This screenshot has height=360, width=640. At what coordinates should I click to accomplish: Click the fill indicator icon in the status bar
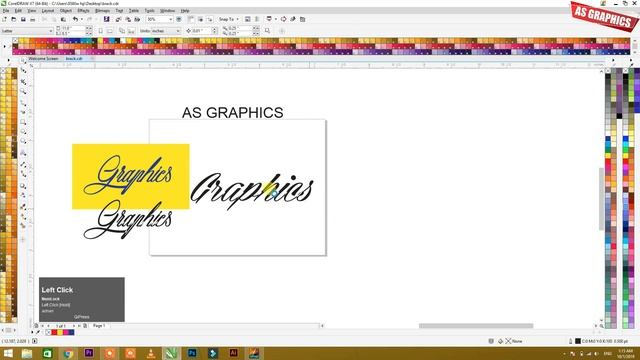(x=500, y=341)
